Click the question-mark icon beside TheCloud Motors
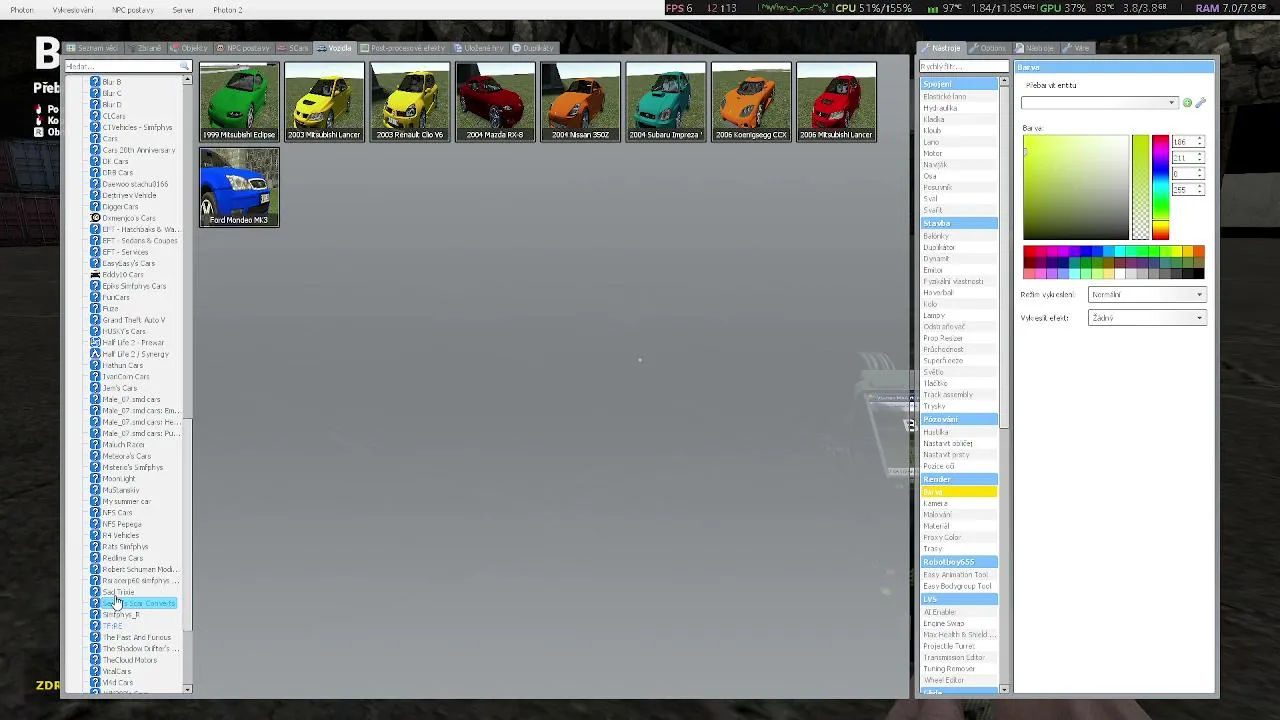1280x720 pixels. tap(95, 660)
